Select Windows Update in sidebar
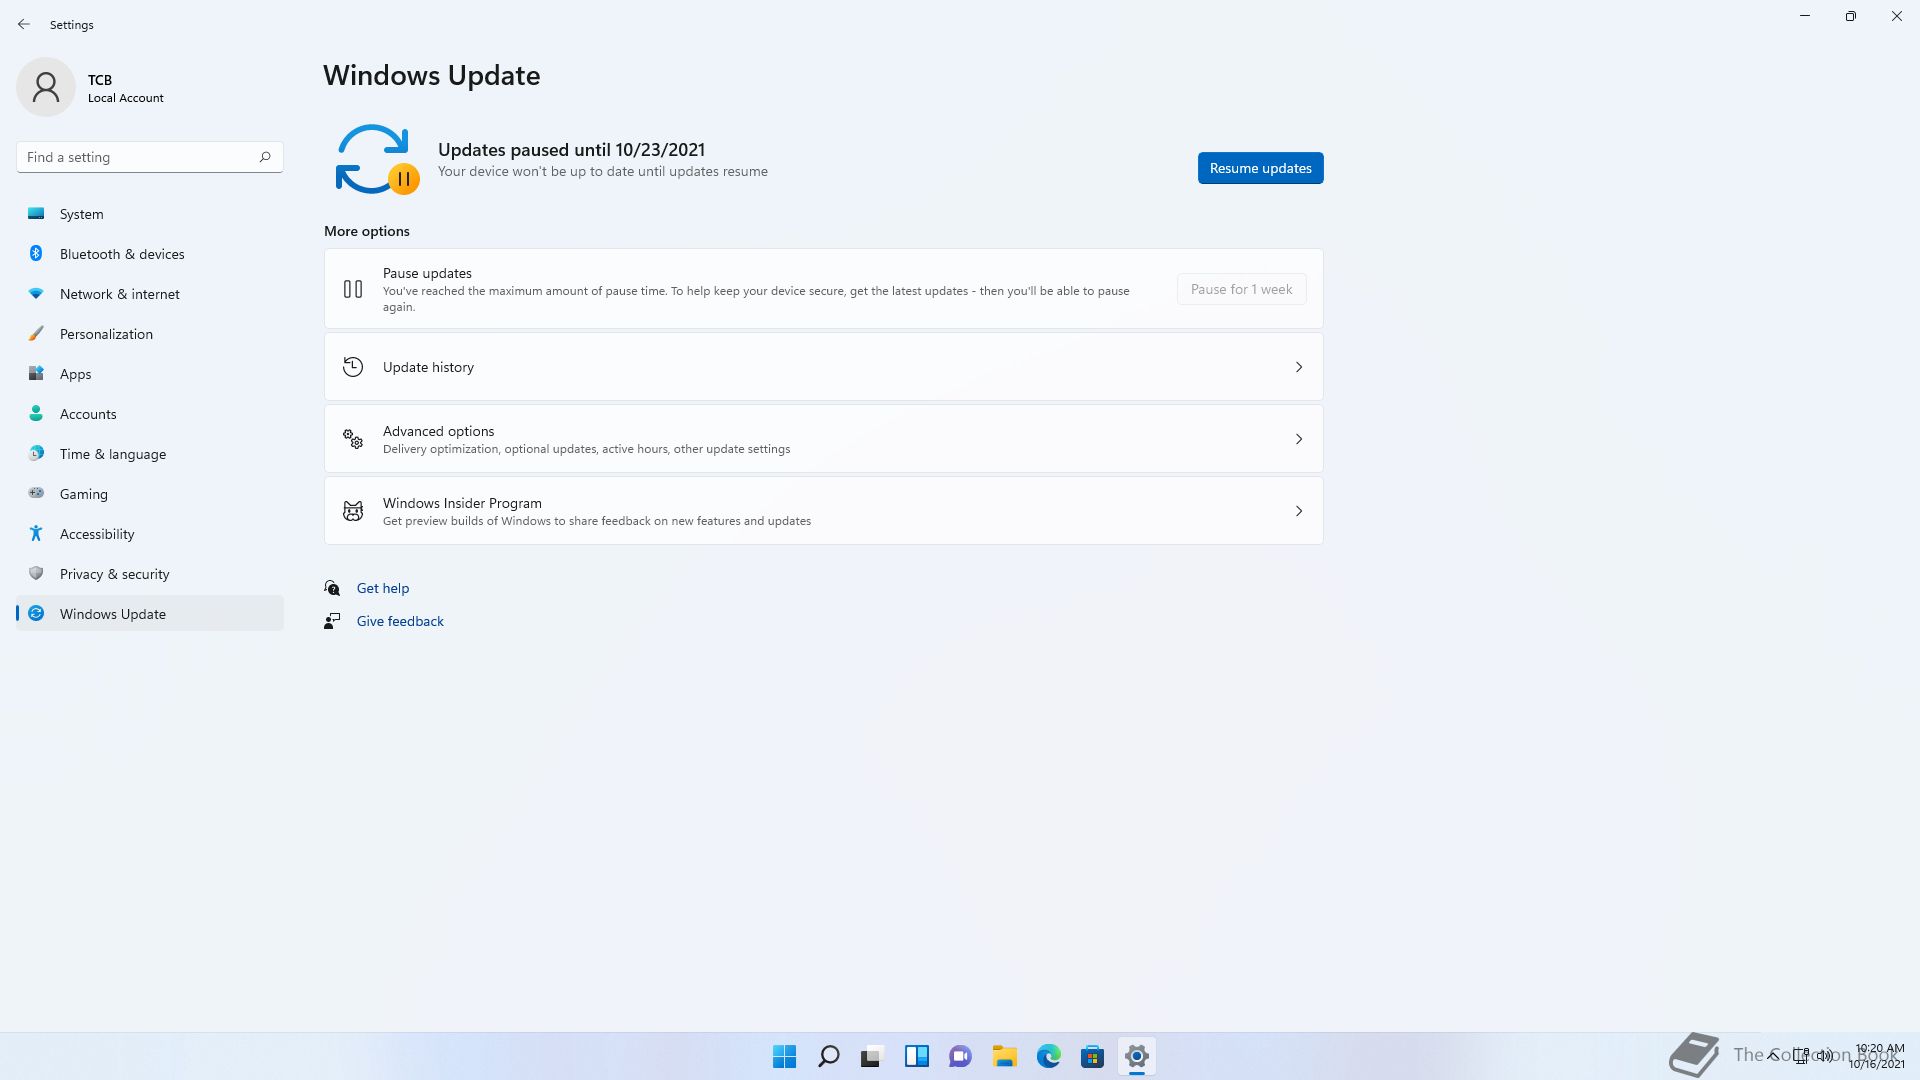This screenshot has height=1080, width=1920. [x=150, y=614]
